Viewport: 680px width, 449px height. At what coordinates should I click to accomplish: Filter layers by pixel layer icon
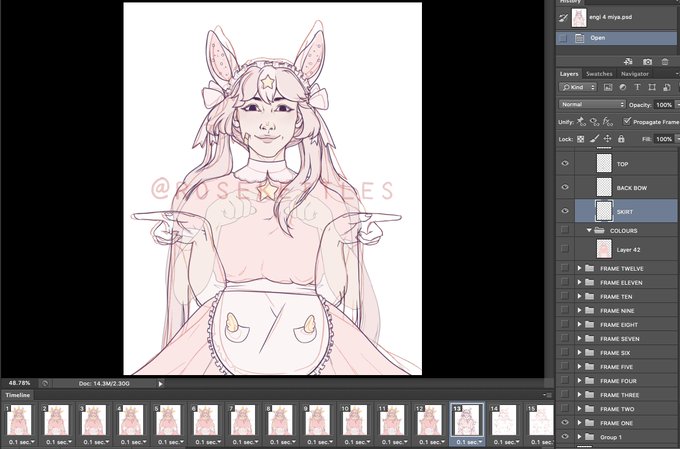click(x=608, y=87)
